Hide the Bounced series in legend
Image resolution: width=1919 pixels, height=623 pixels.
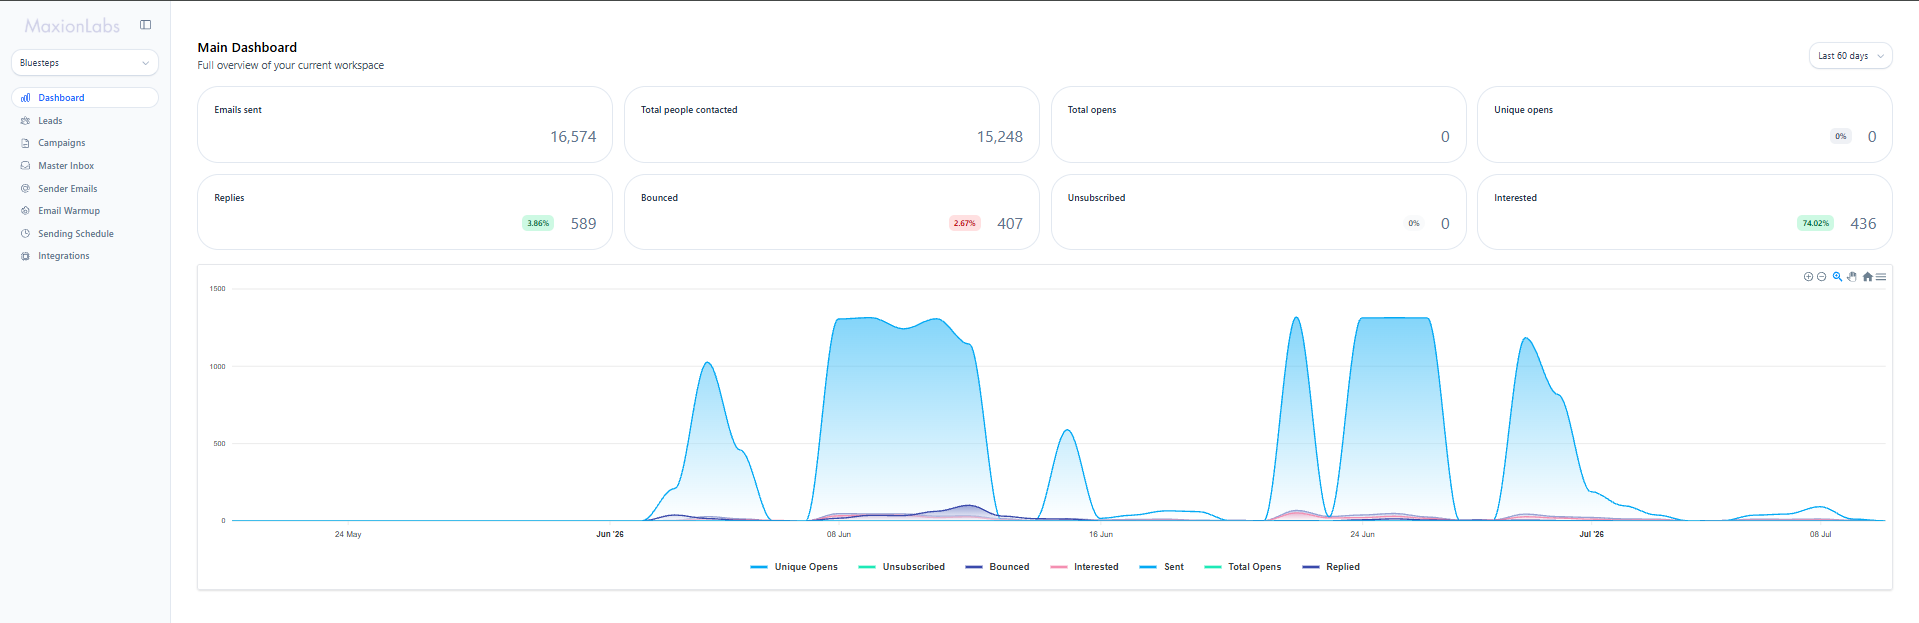point(997,567)
